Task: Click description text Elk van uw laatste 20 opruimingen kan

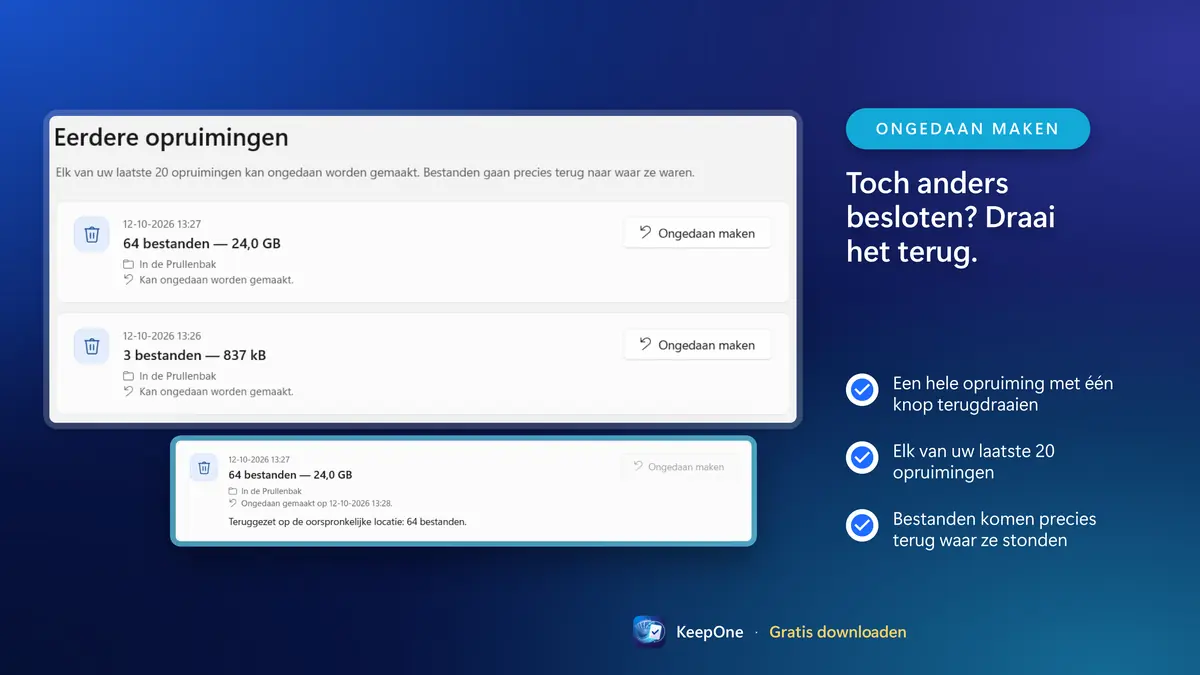Action: coord(375,172)
